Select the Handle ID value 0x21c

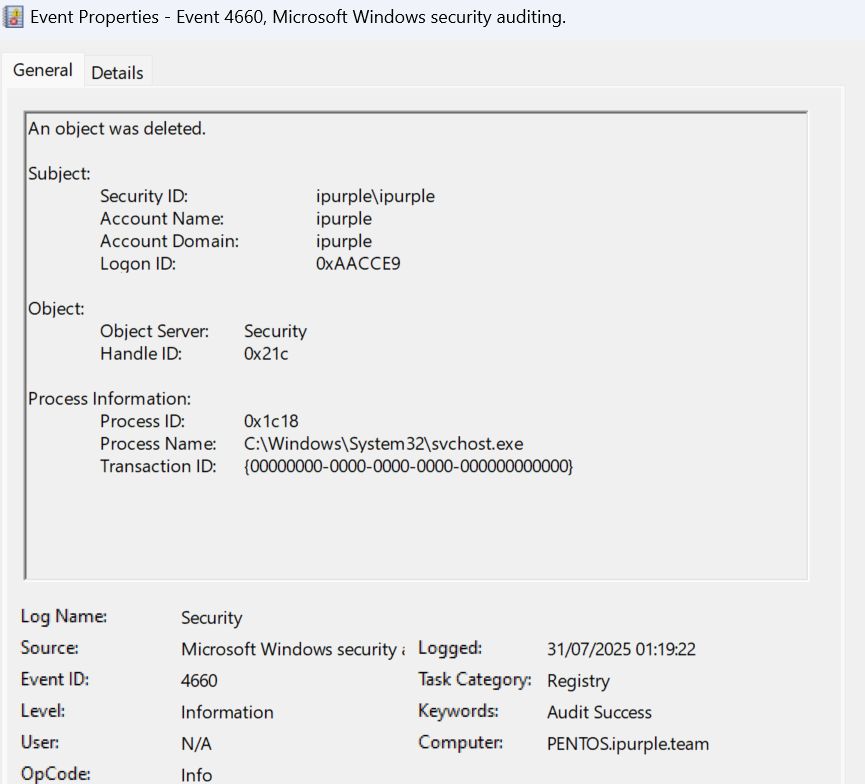click(x=266, y=354)
